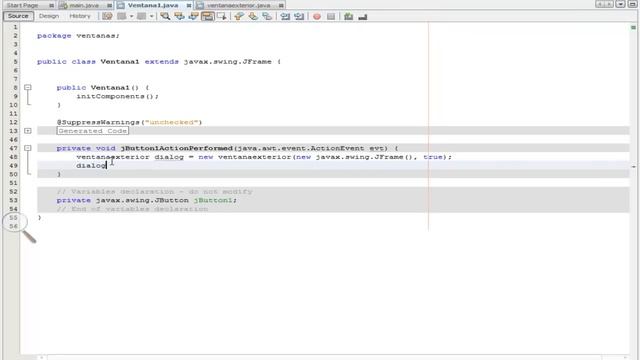Show the opened documents list dropdown
The height and width of the screenshot is (360, 640).
pyautogui.click(x=620, y=4)
